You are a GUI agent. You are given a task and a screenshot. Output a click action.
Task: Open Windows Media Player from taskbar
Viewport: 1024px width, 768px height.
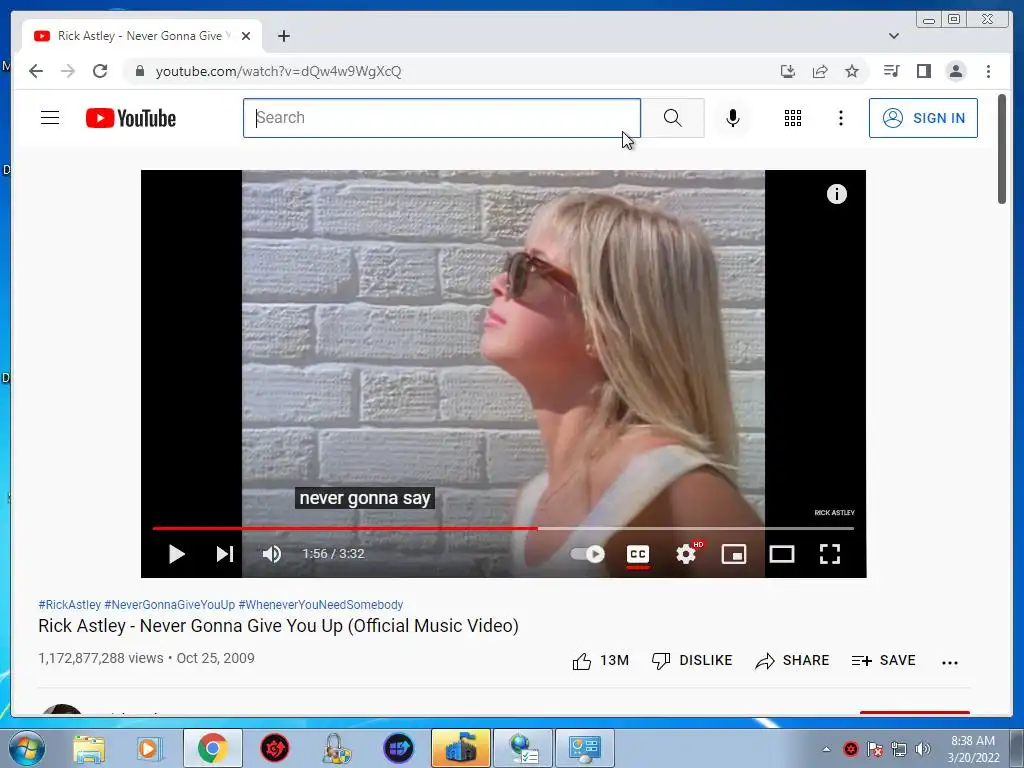(149, 748)
